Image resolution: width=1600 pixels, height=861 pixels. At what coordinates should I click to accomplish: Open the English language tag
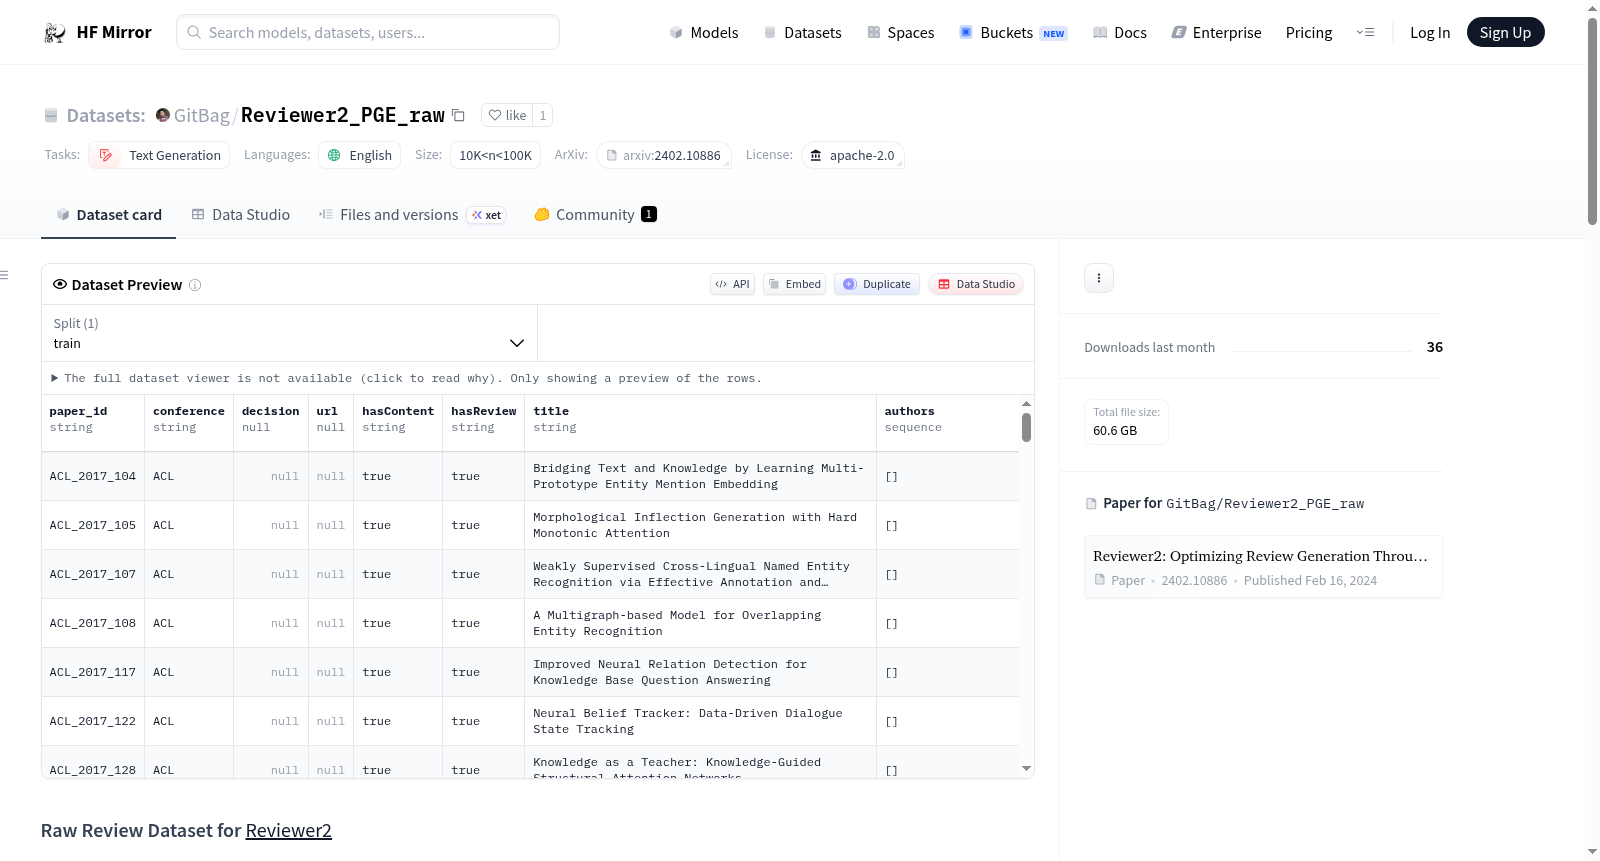pos(360,155)
